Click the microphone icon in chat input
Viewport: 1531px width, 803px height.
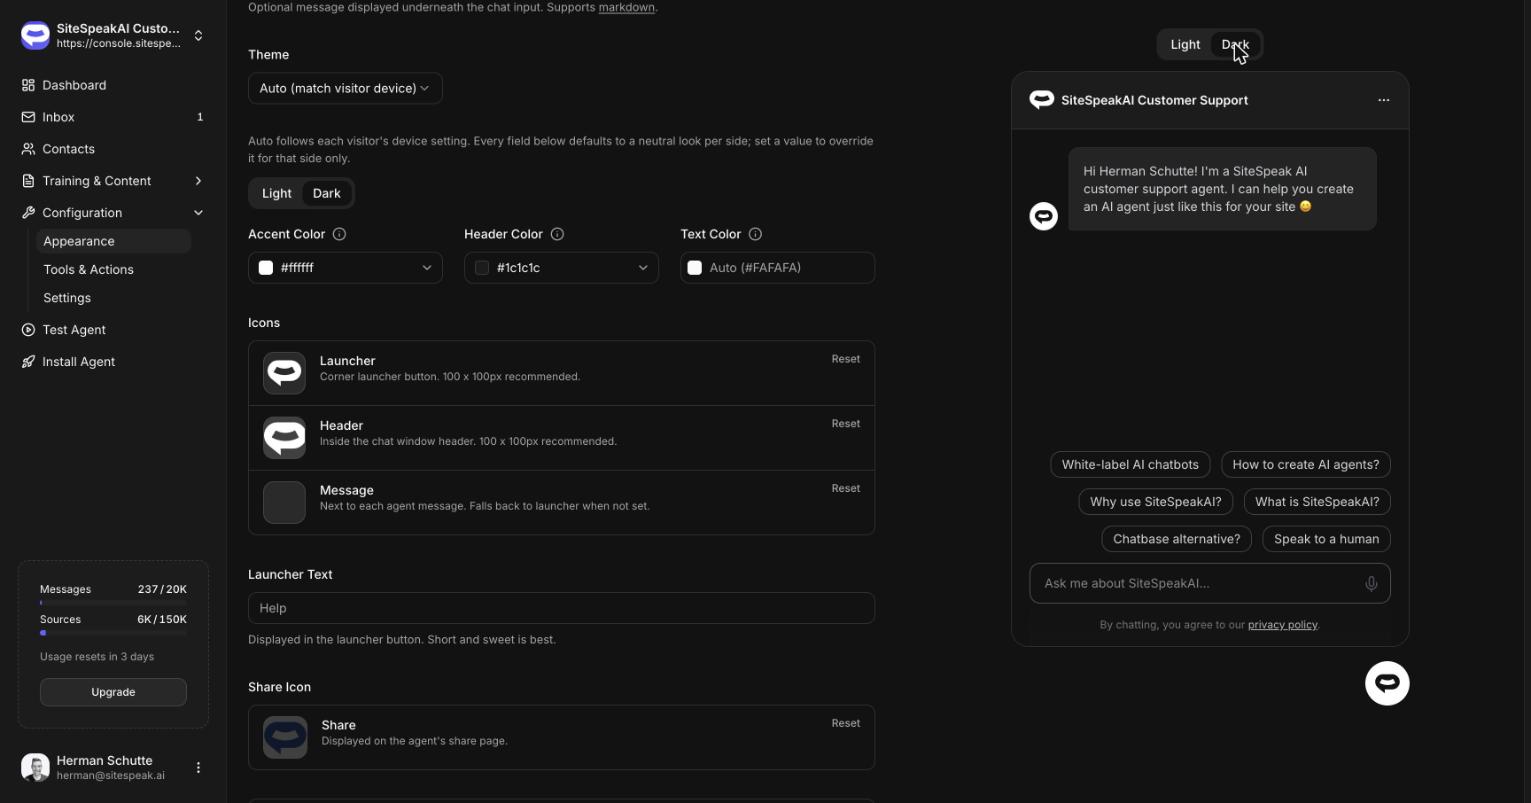pos(1371,584)
